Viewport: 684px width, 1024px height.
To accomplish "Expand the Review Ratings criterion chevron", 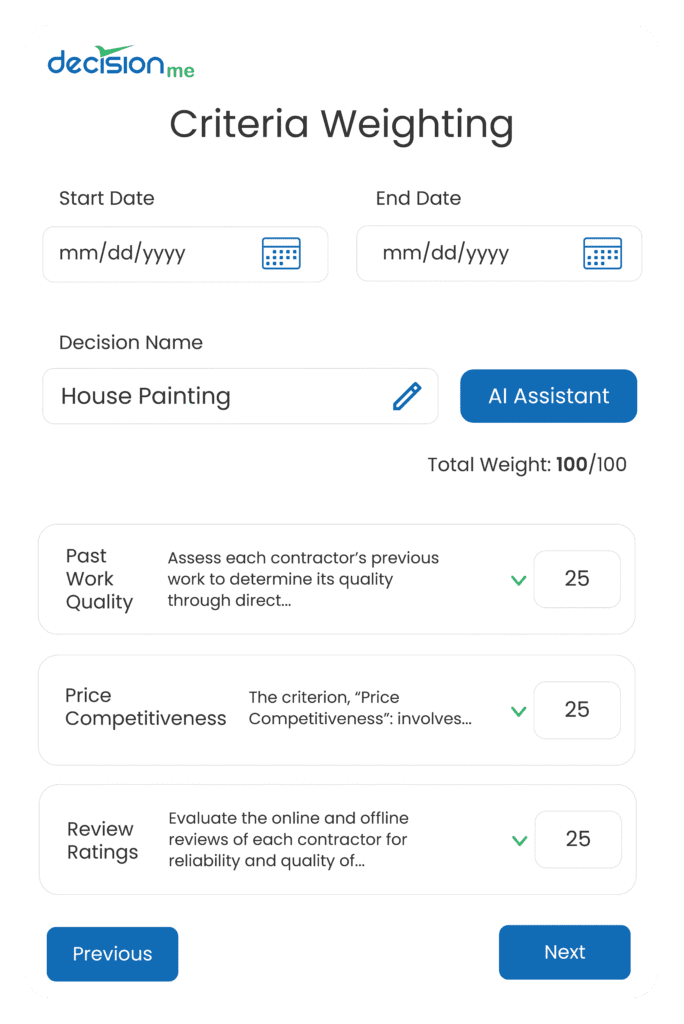I will click(x=519, y=840).
